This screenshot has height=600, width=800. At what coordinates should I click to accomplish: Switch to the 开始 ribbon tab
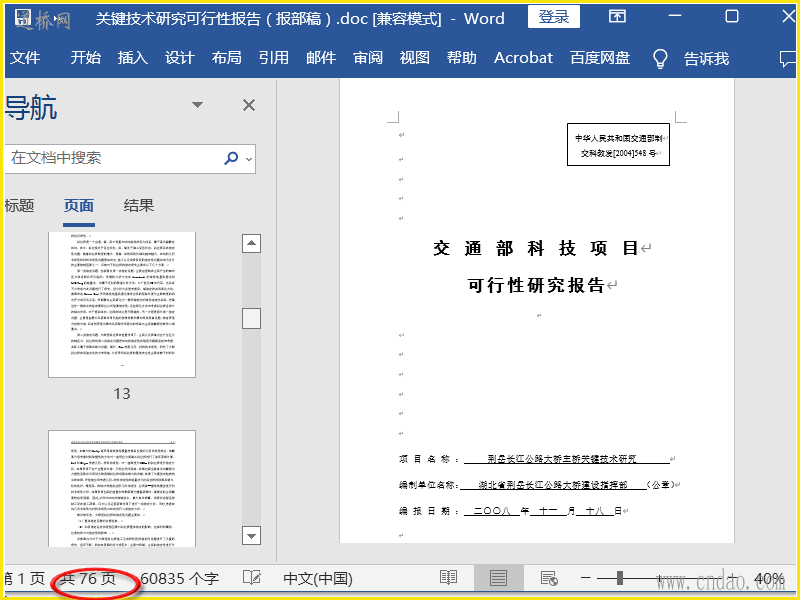(x=85, y=58)
